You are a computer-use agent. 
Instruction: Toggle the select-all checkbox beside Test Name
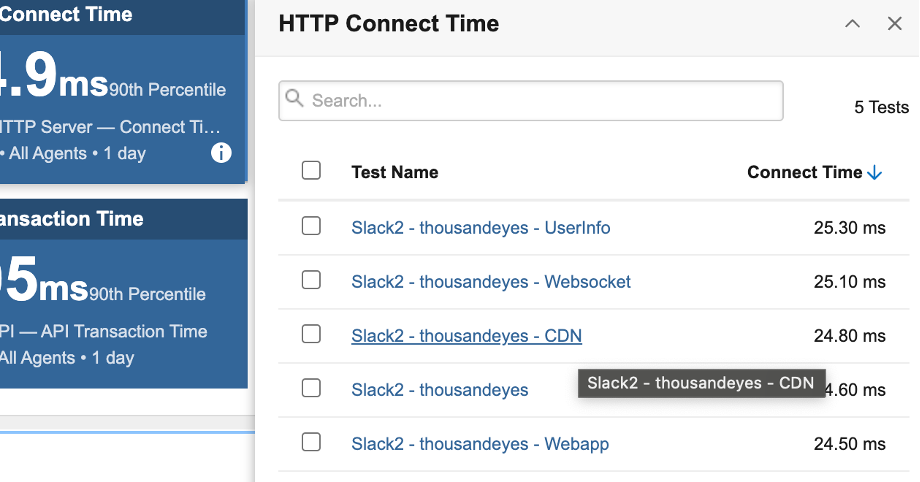coord(311,171)
